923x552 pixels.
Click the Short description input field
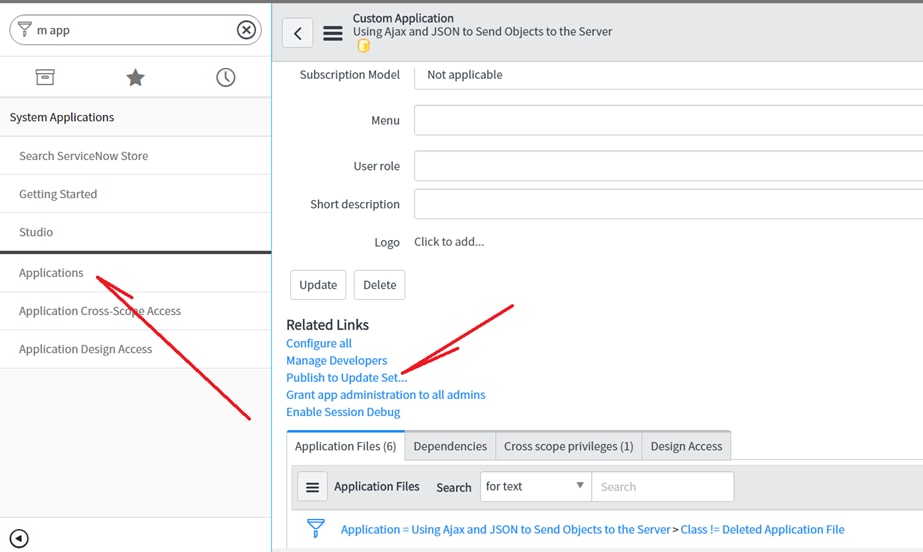(x=668, y=204)
